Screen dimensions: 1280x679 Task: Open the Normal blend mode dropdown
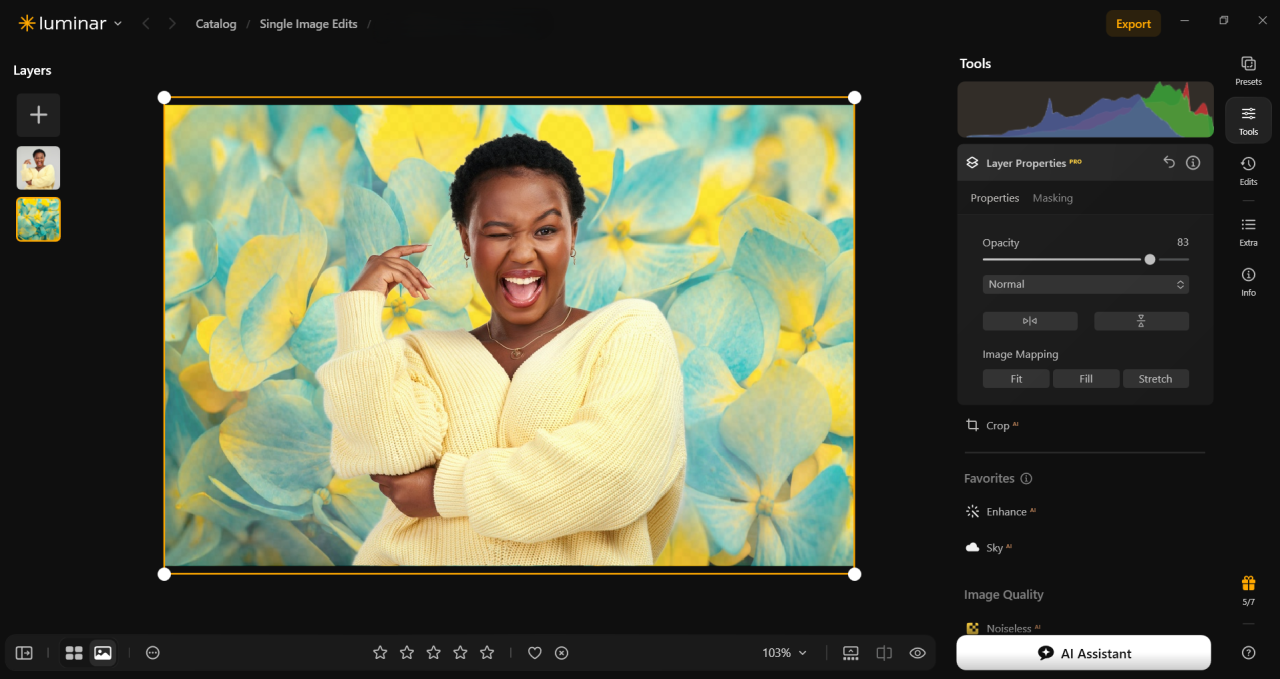1085,284
